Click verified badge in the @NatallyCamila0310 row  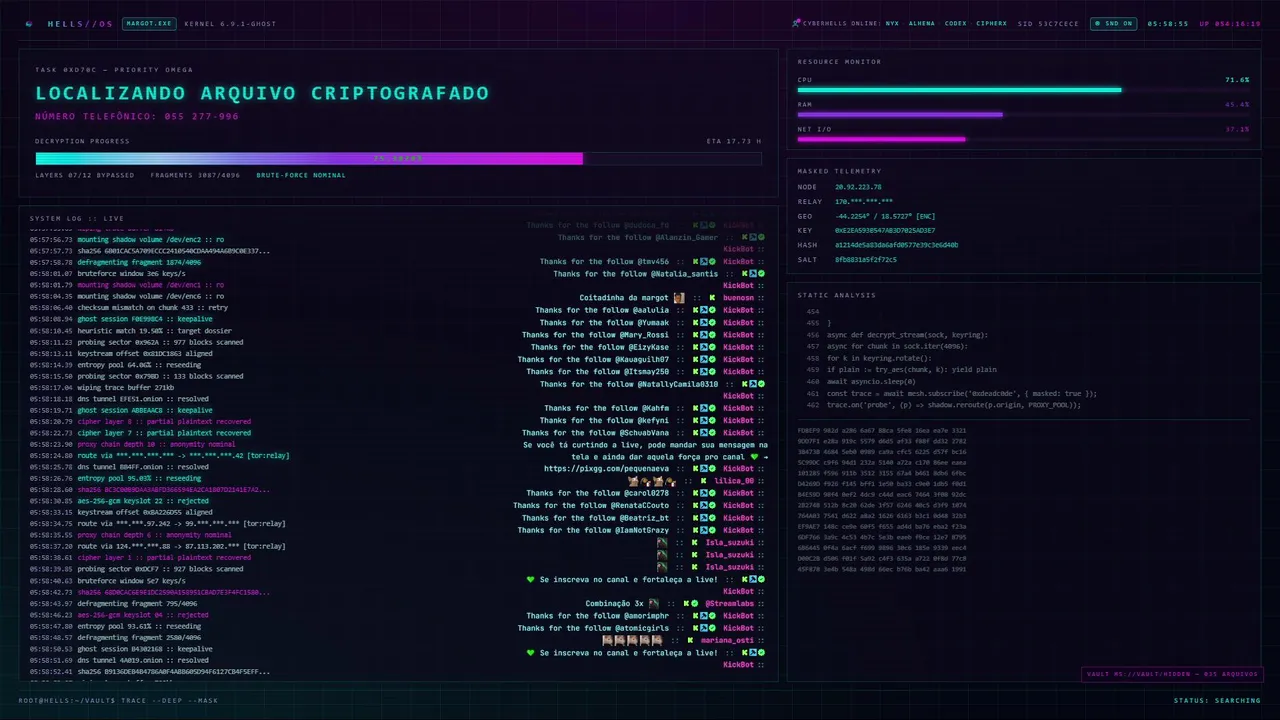point(761,384)
